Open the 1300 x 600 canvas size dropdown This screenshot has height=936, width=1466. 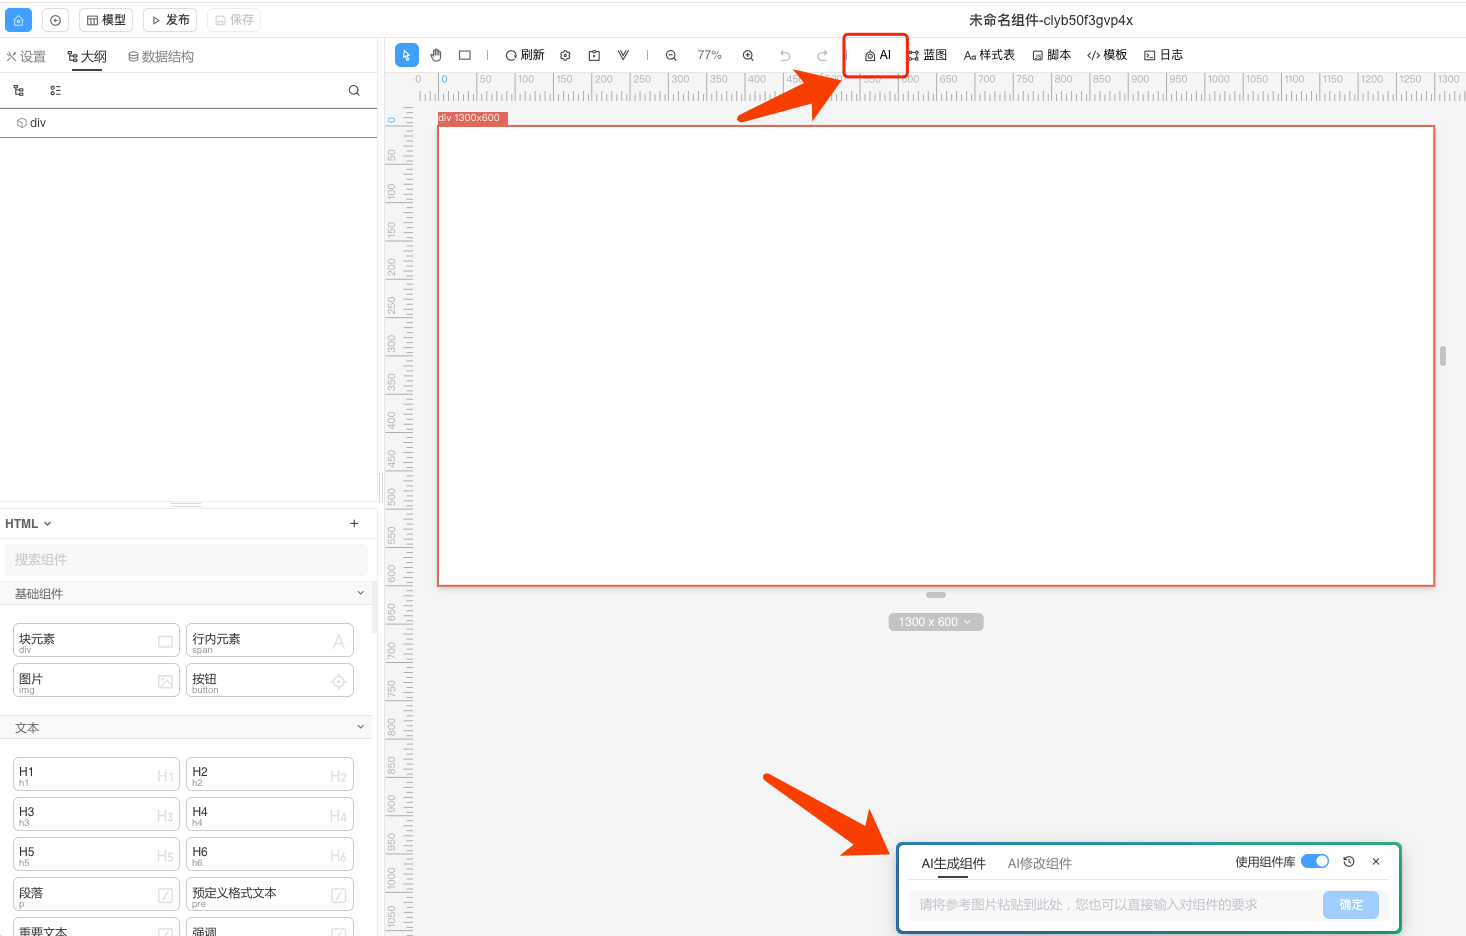tap(935, 622)
